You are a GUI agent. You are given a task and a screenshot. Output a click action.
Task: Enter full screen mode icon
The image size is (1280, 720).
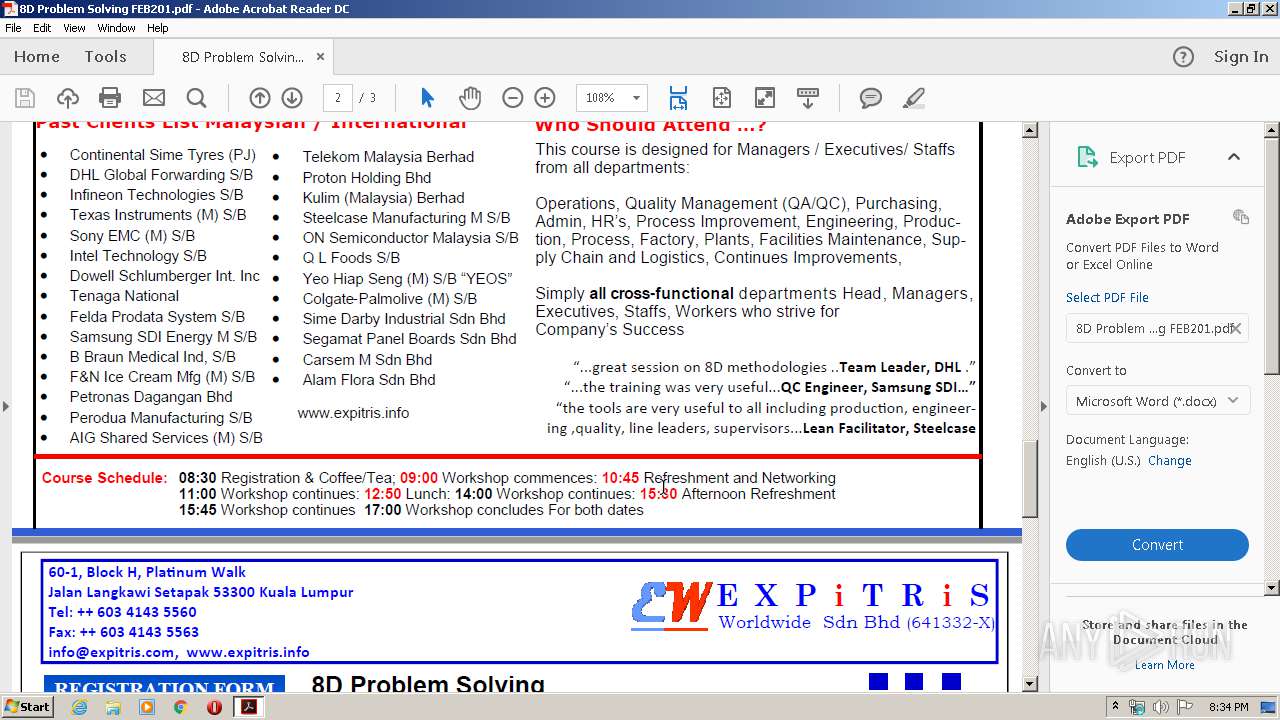765,98
